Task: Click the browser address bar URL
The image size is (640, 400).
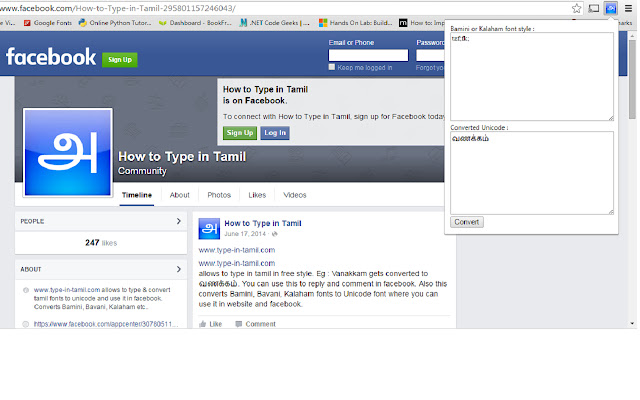Action: tap(118, 8)
